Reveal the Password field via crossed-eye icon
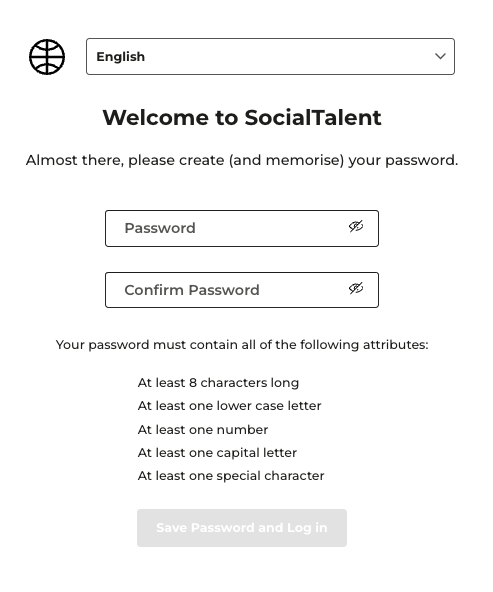 pos(356,226)
